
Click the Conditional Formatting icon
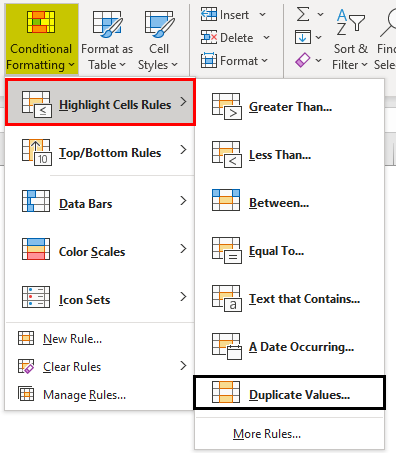tap(41, 22)
